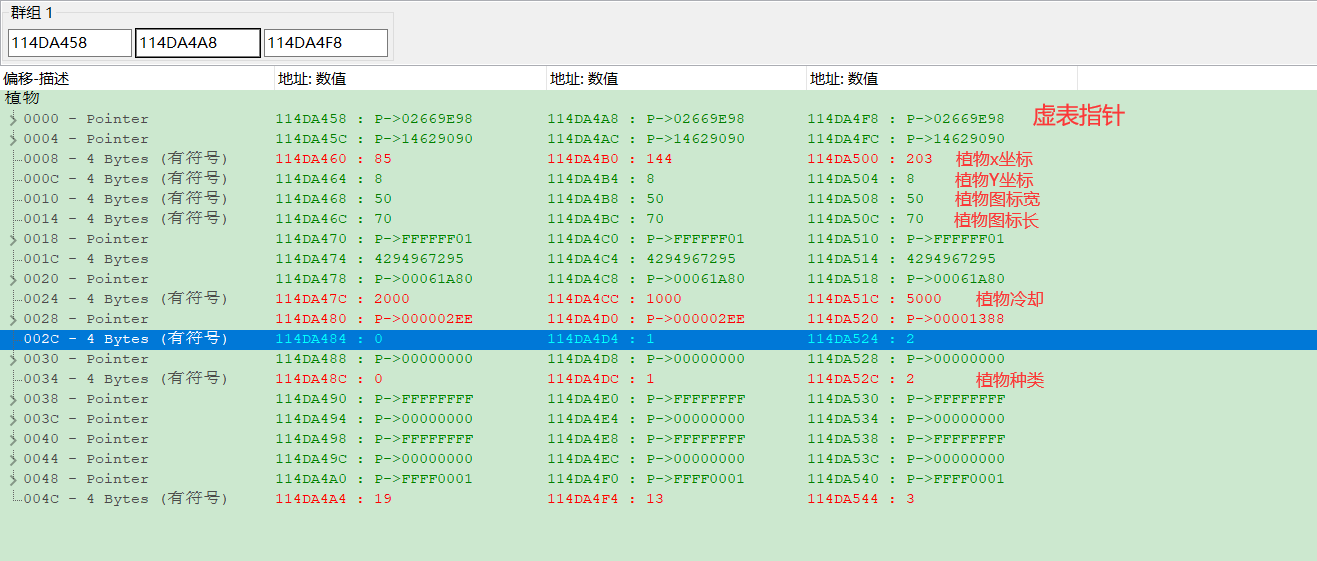Click the 114DA4F8 address input field
This screenshot has height=561, width=1317.
[x=326, y=43]
